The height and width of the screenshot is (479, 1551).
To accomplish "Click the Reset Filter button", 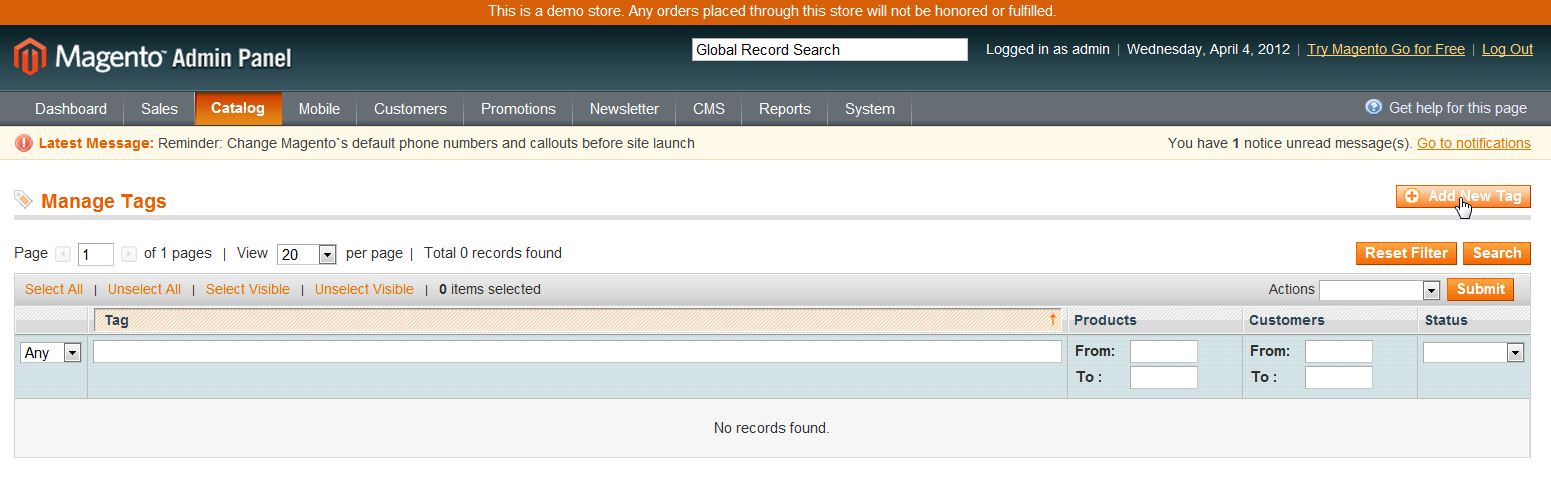I will (x=1406, y=253).
